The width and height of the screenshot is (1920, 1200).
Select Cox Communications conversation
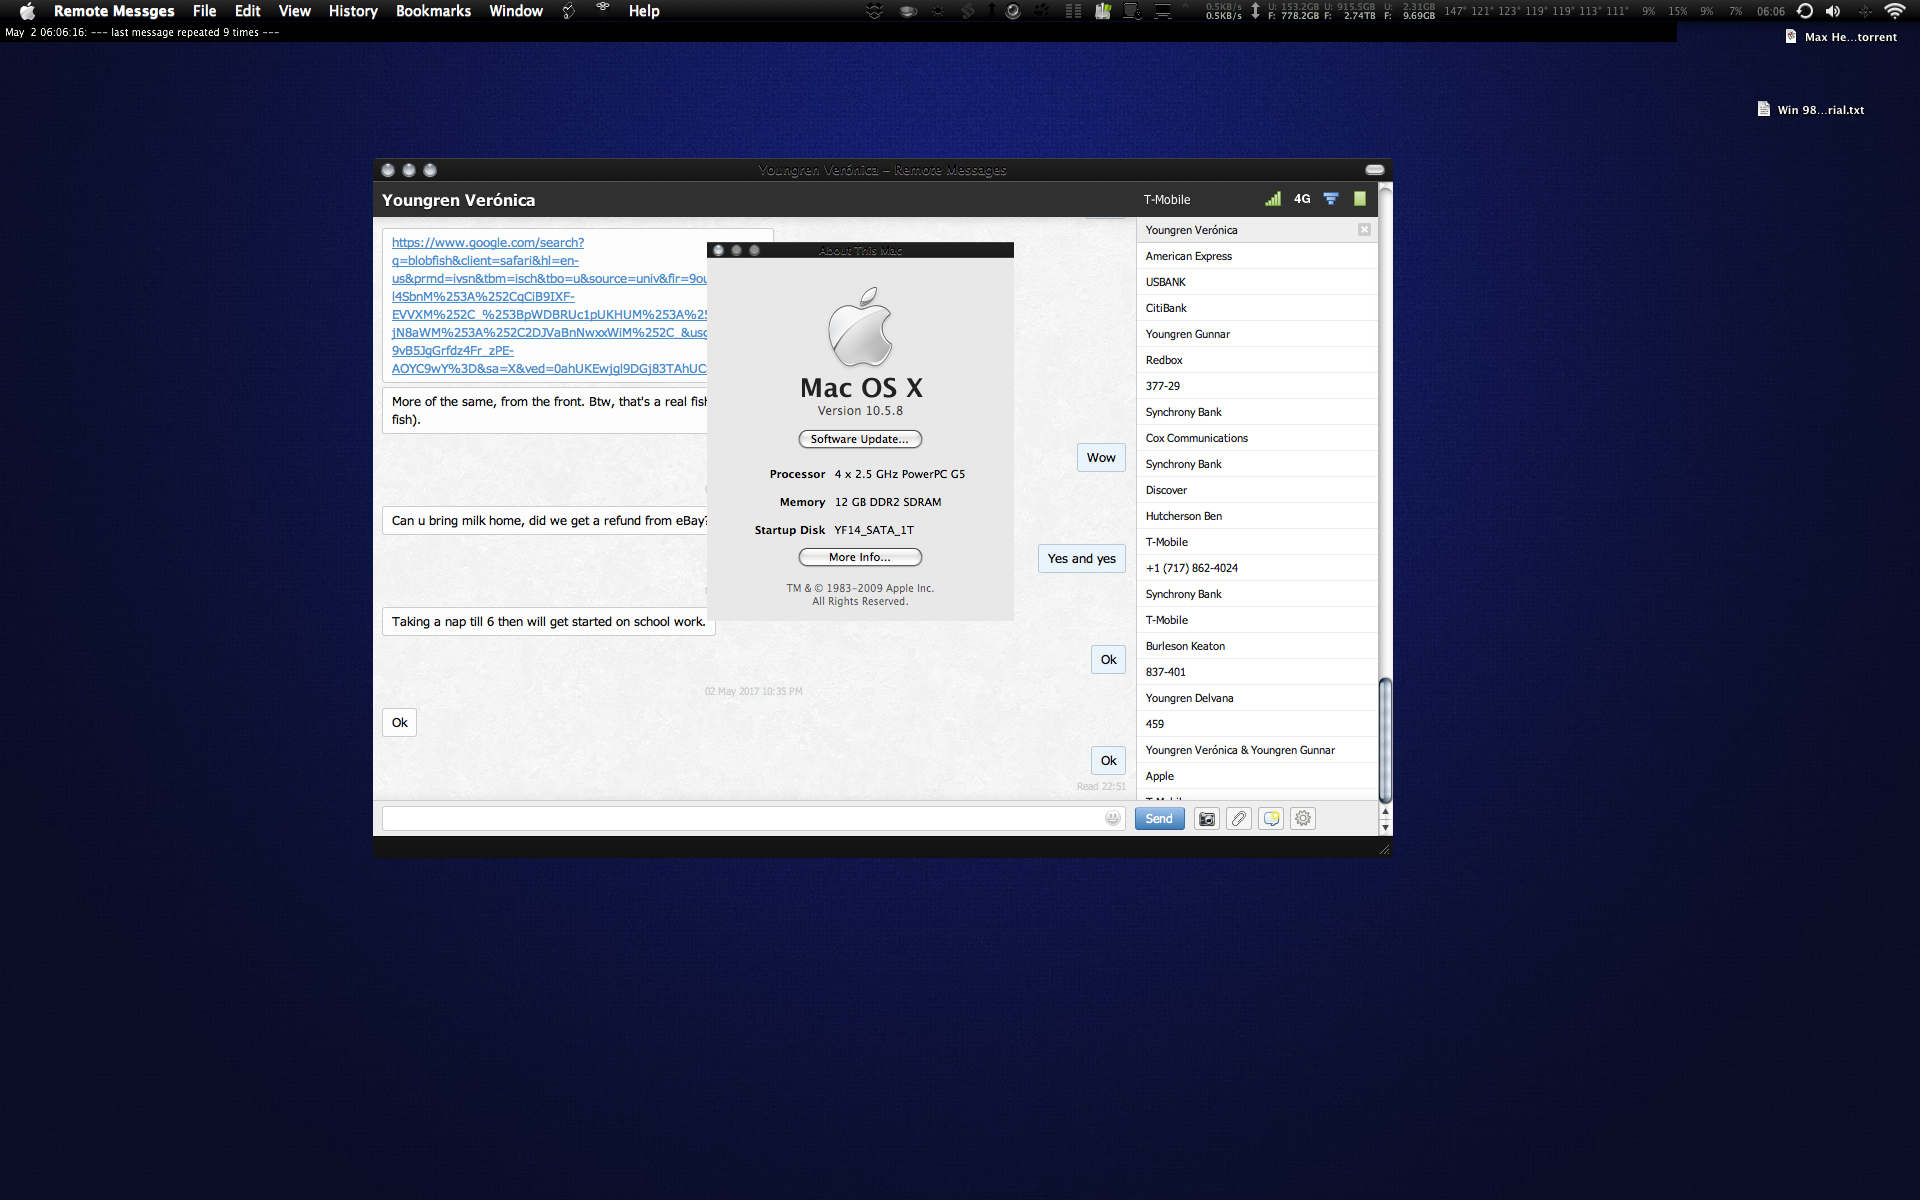click(x=1257, y=438)
